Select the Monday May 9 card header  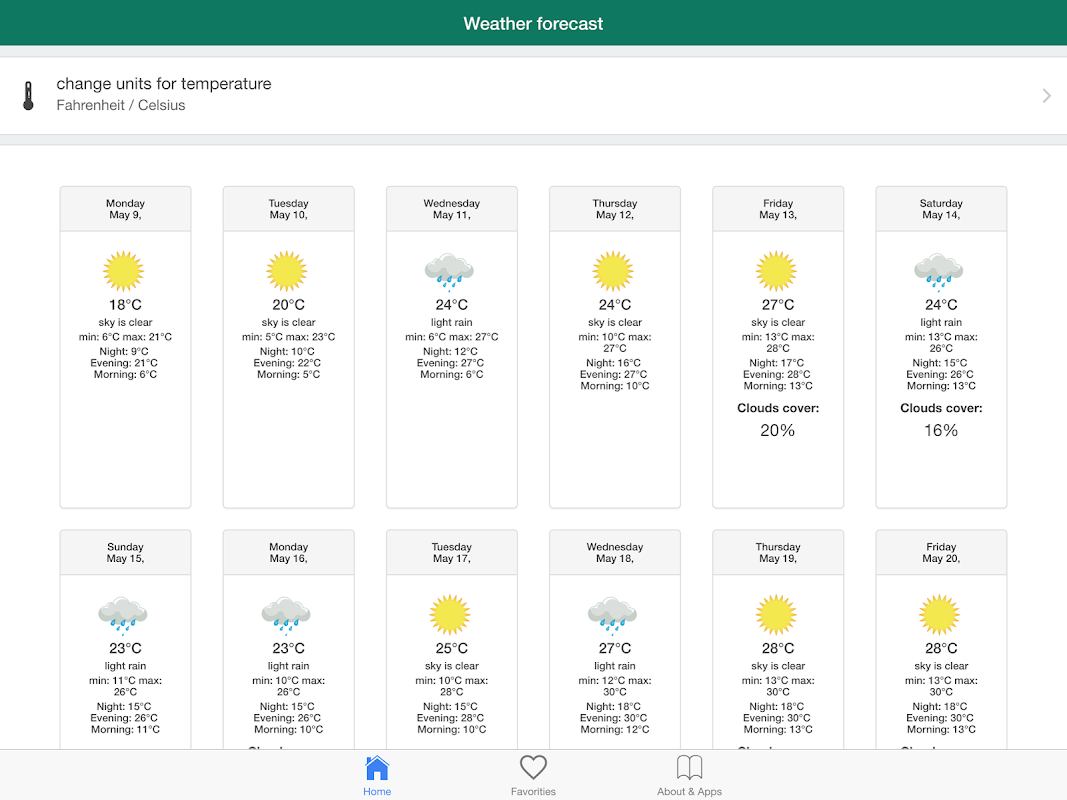pyautogui.click(x=125, y=209)
